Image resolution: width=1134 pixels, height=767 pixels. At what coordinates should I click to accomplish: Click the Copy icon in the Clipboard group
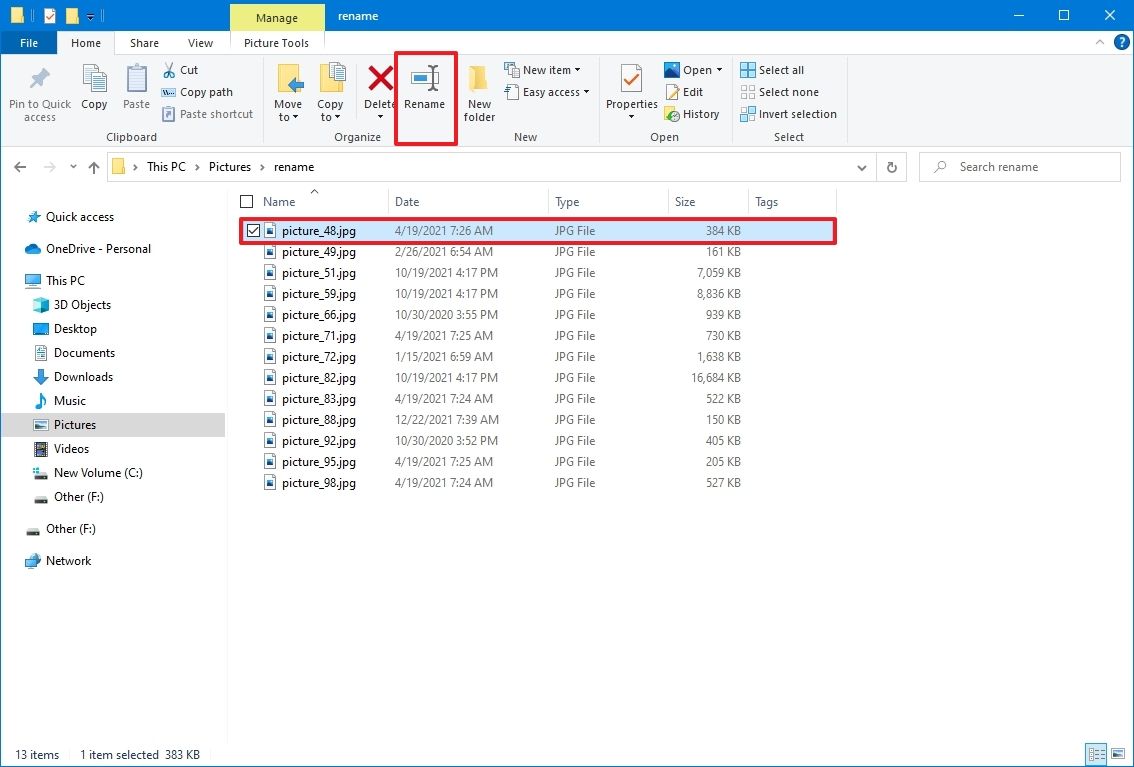point(94,88)
